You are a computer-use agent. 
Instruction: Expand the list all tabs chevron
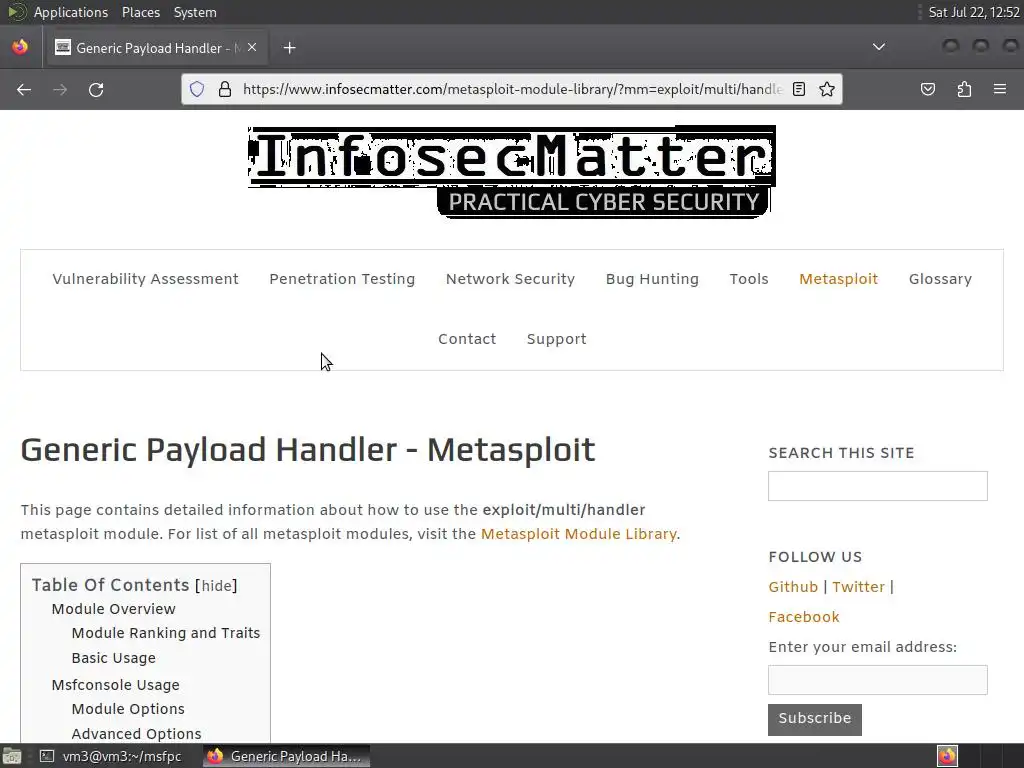[879, 47]
